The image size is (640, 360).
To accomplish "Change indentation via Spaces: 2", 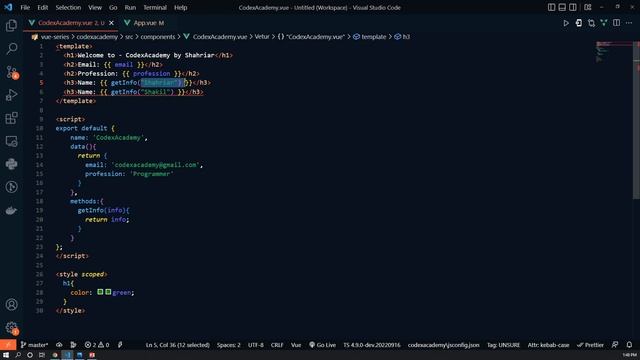I will [229, 345].
